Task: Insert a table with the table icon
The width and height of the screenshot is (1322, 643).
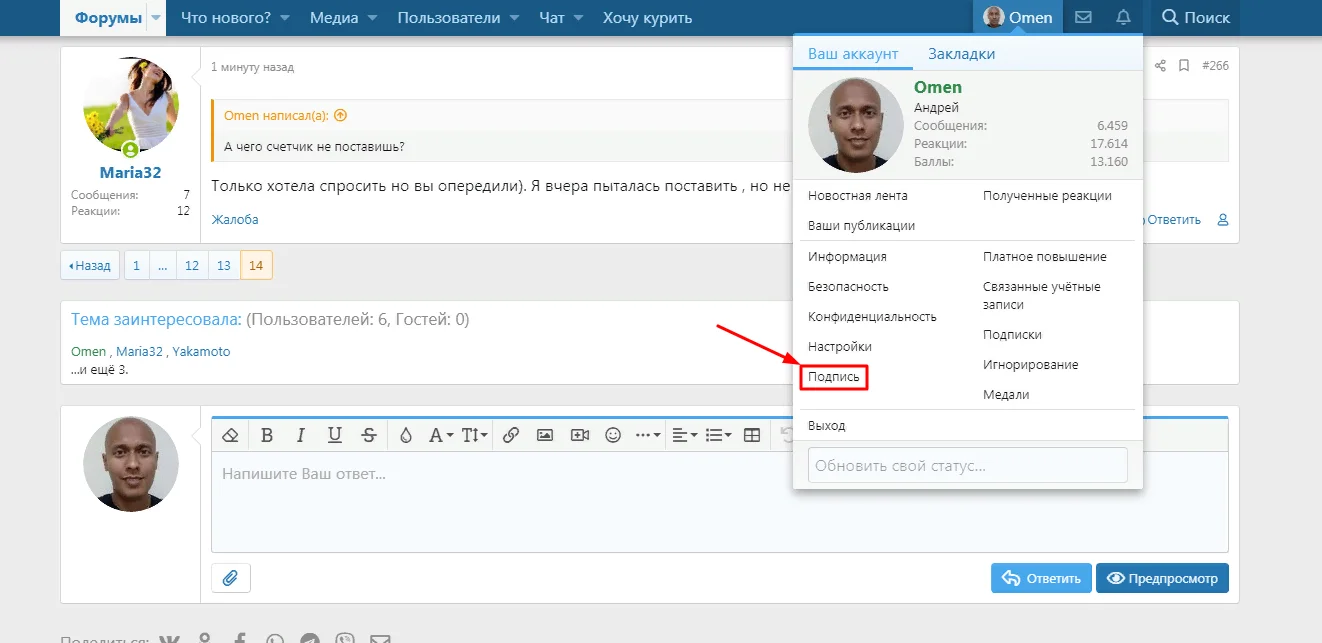Action: 752,435
